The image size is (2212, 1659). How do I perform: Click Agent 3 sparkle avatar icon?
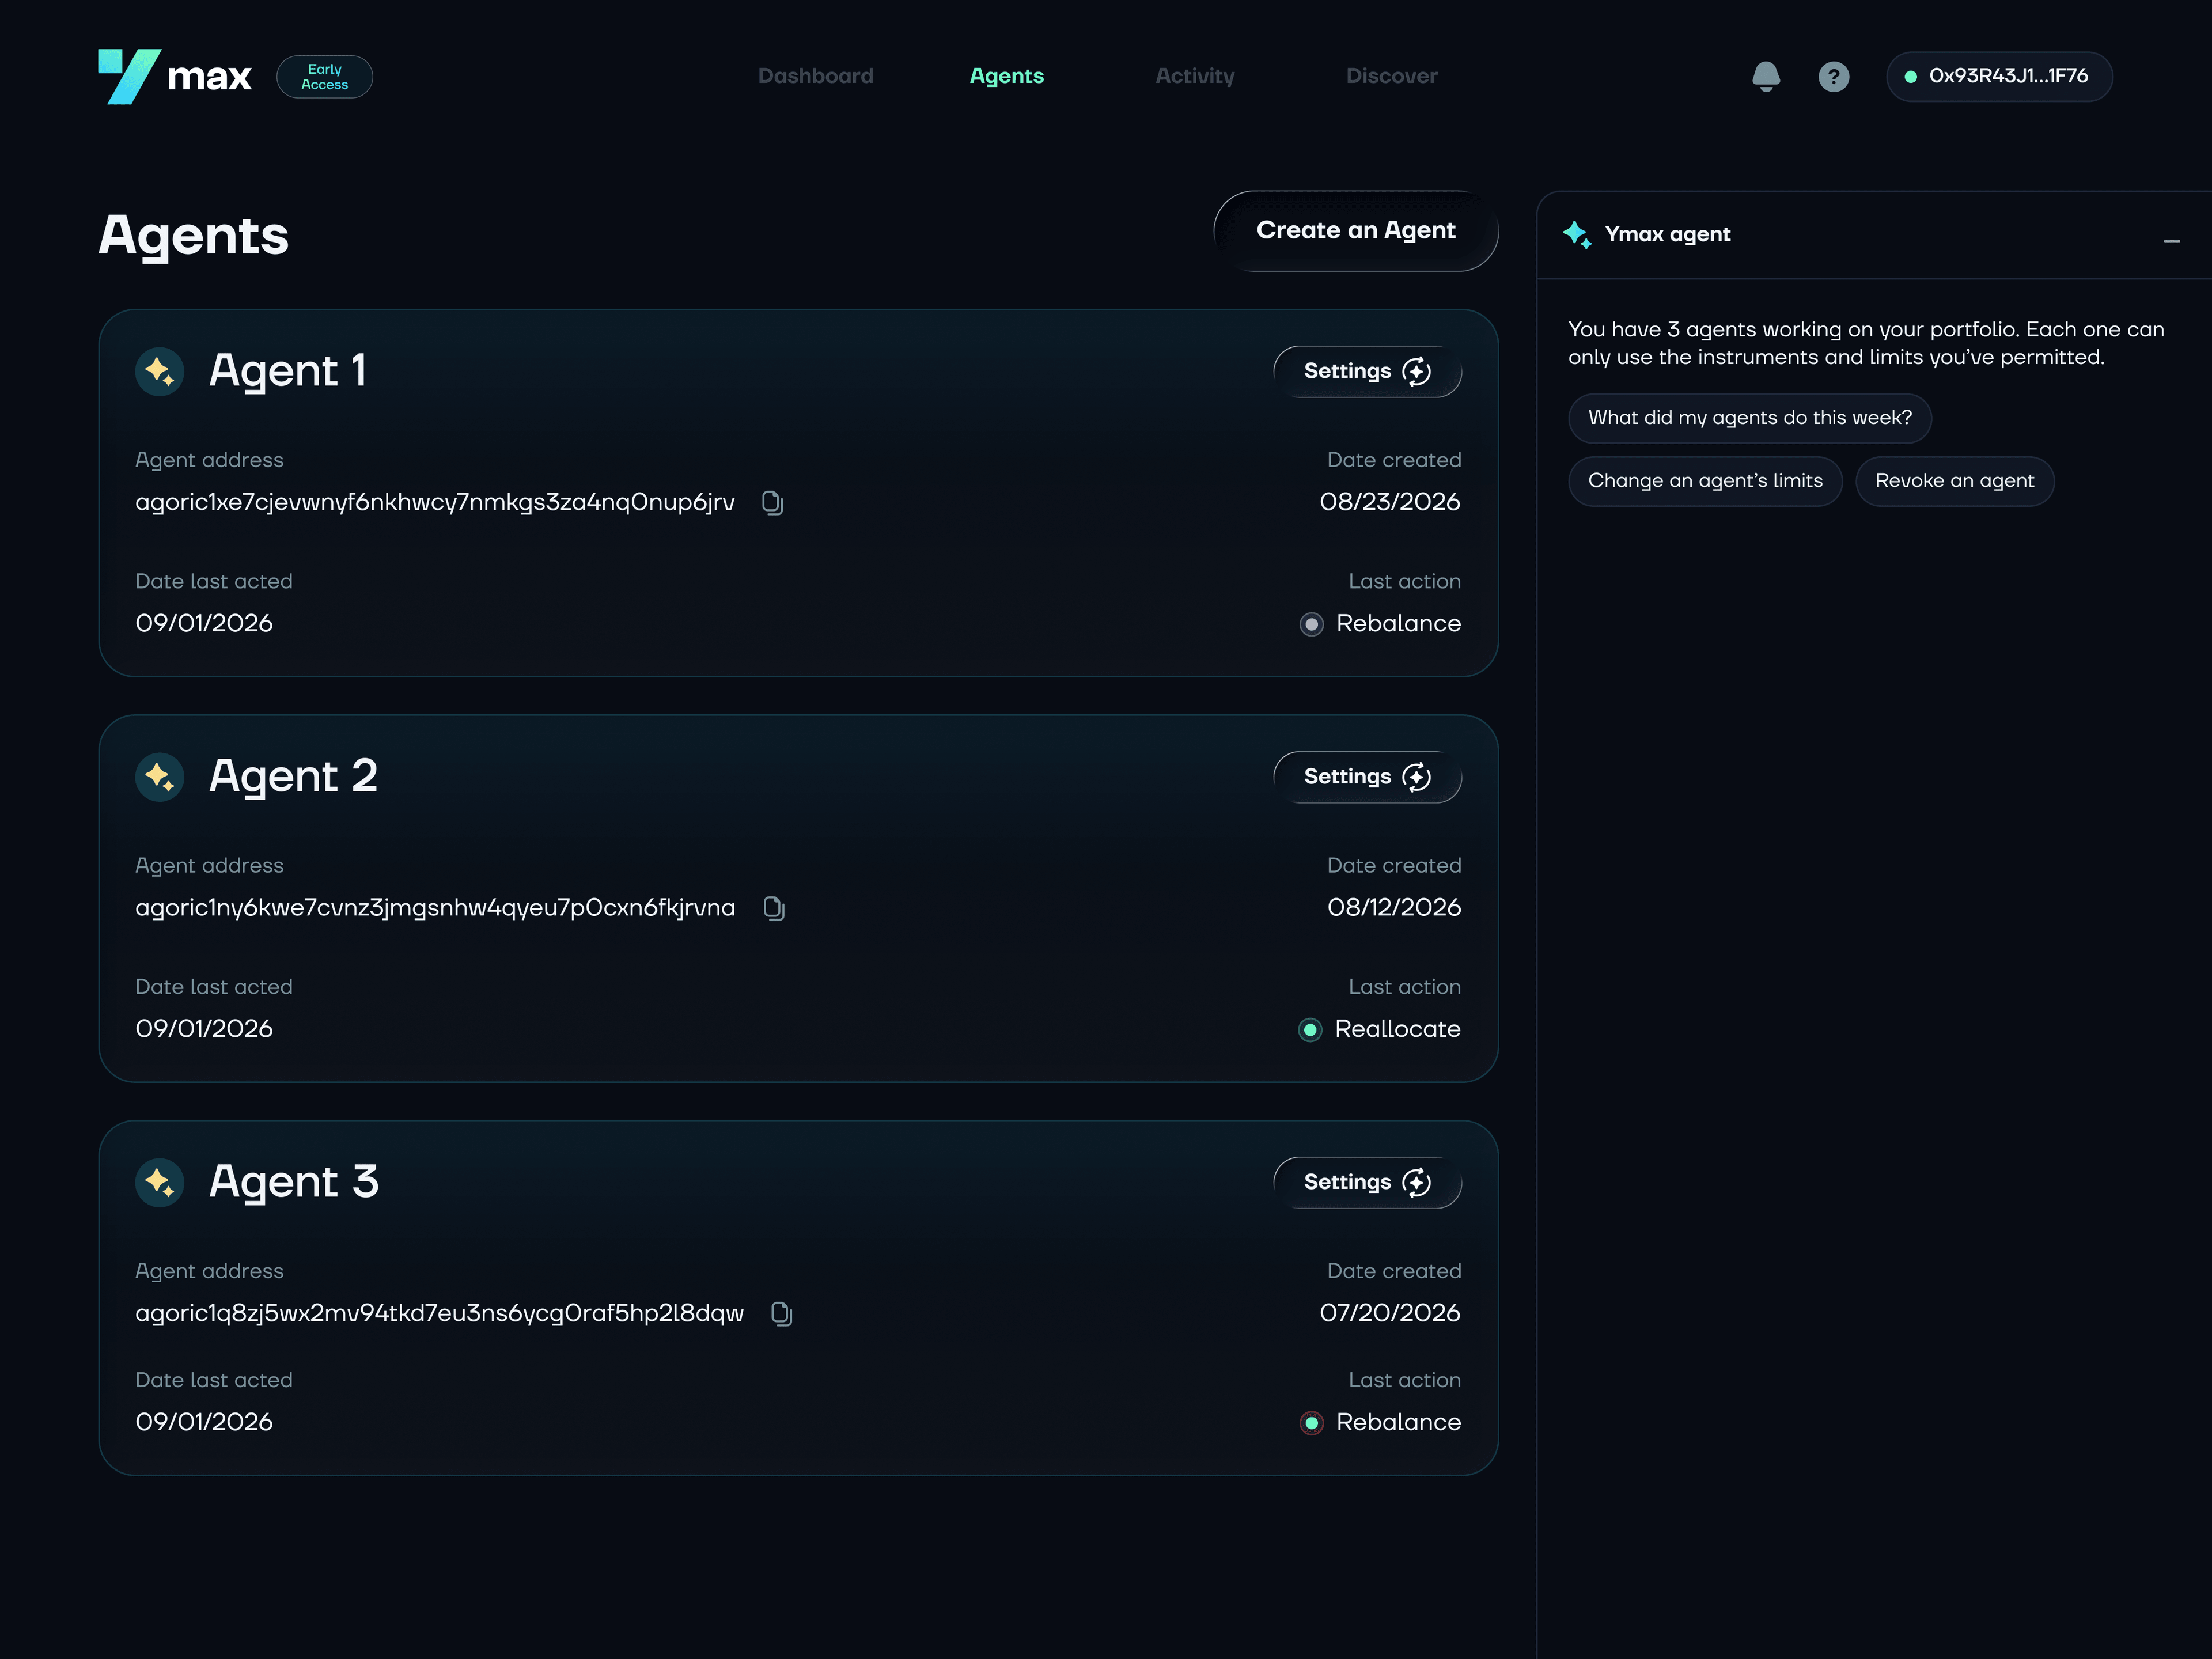pyautogui.click(x=160, y=1183)
